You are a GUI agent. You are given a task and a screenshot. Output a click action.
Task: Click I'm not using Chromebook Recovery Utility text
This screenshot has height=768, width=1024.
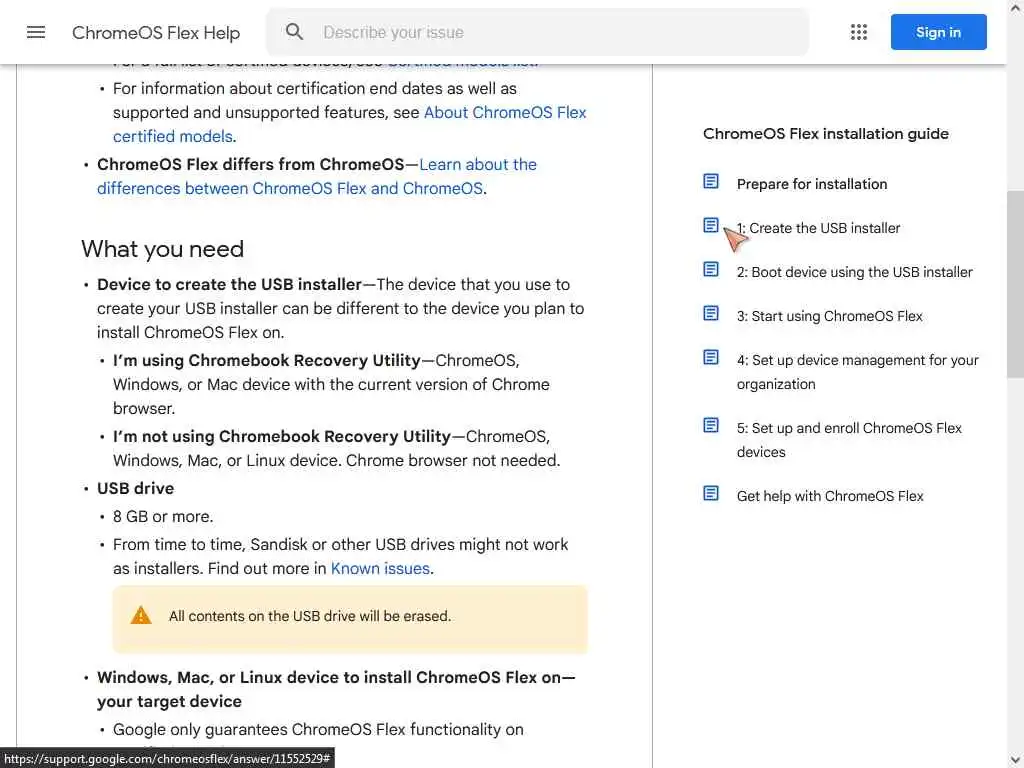coord(281,436)
